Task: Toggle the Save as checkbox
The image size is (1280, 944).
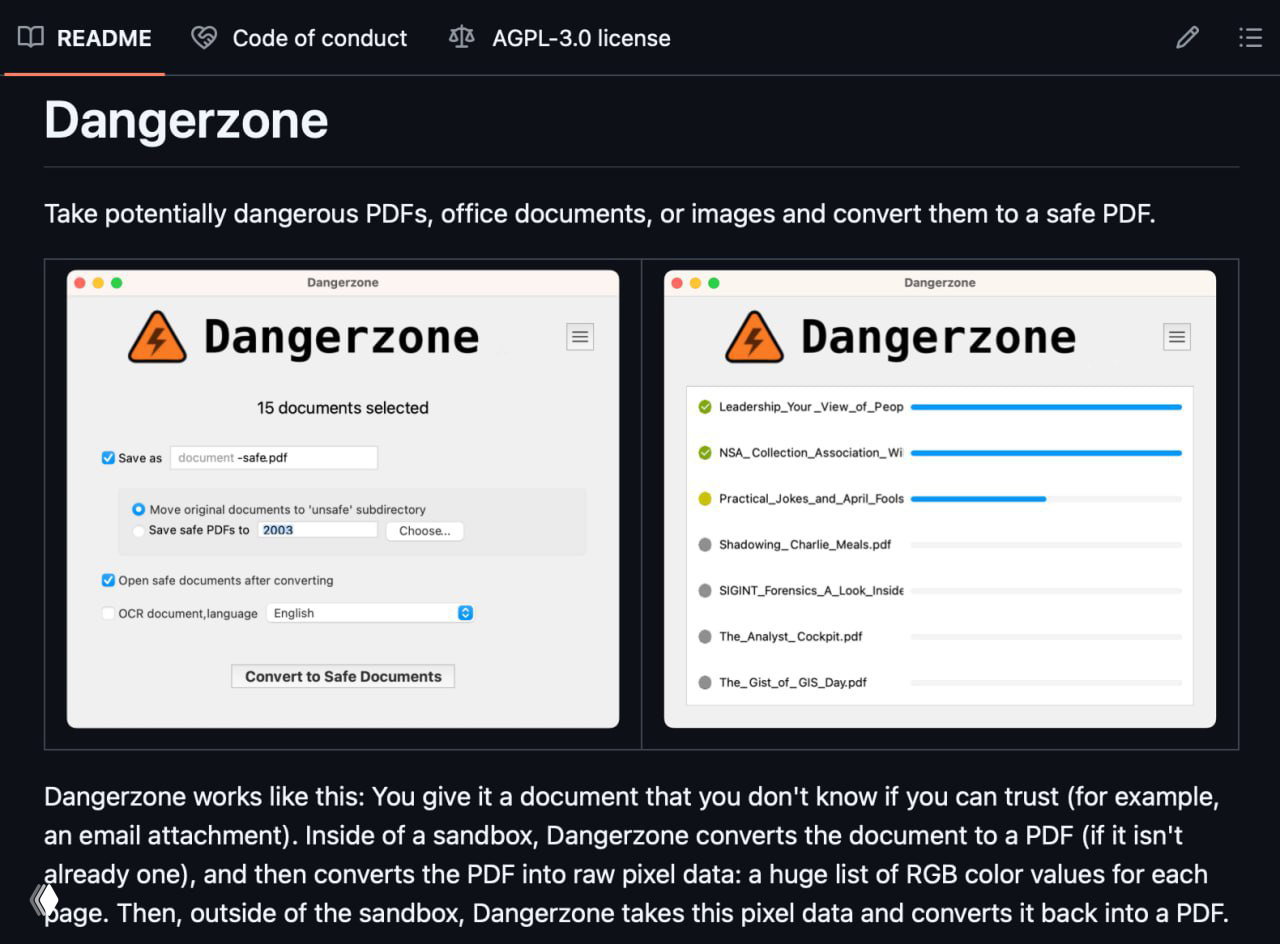Action: [x=108, y=458]
